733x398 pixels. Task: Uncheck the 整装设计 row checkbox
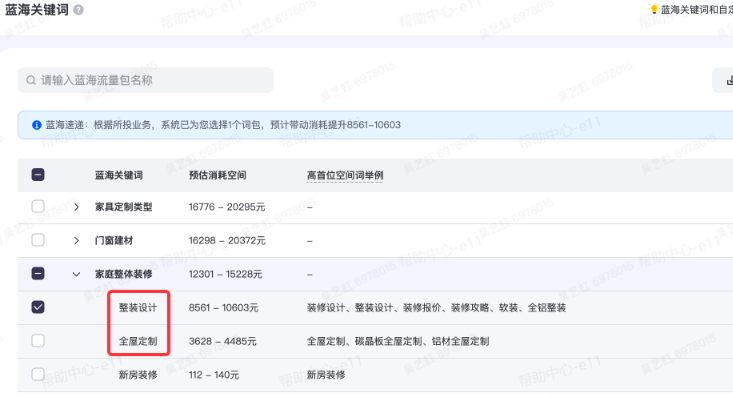38,307
